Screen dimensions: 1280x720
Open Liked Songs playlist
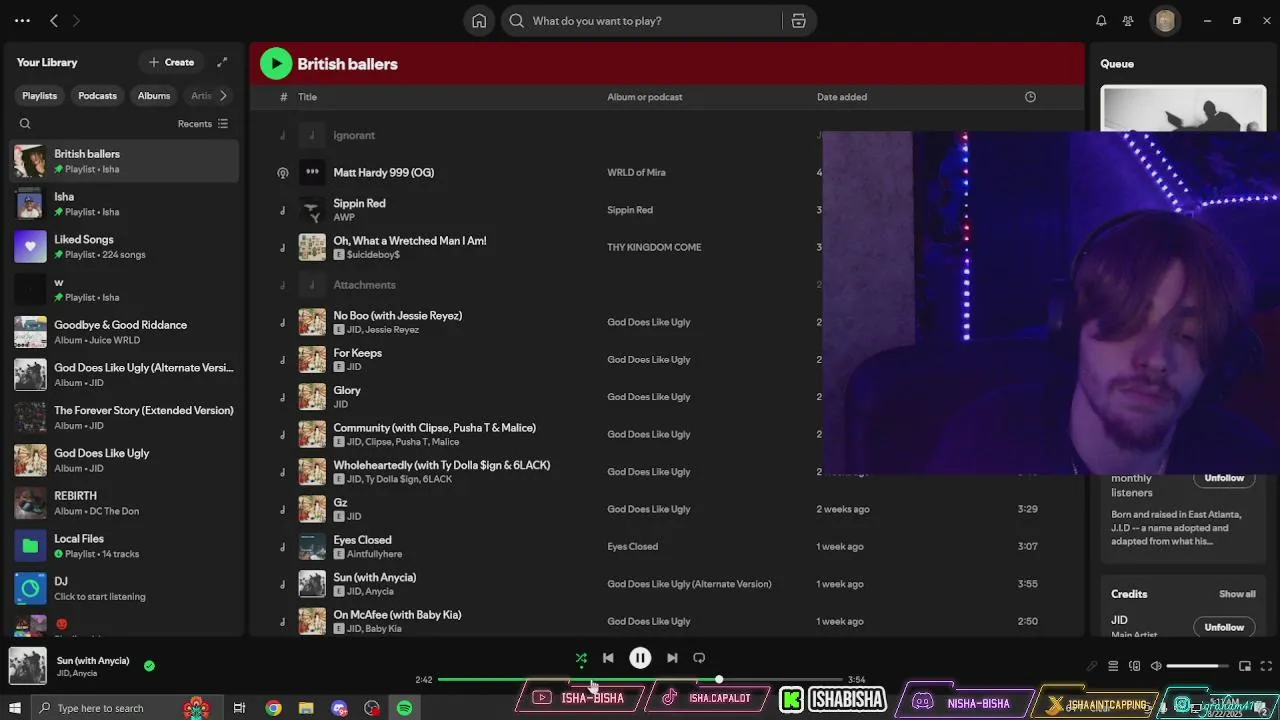[x=124, y=247]
